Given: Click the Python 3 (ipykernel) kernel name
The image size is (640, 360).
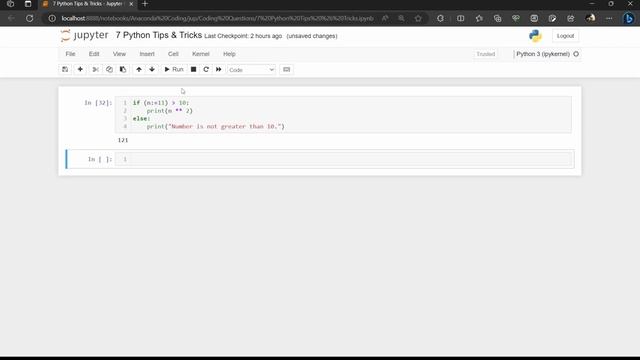Looking at the screenshot, I should click(x=543, y=54).
